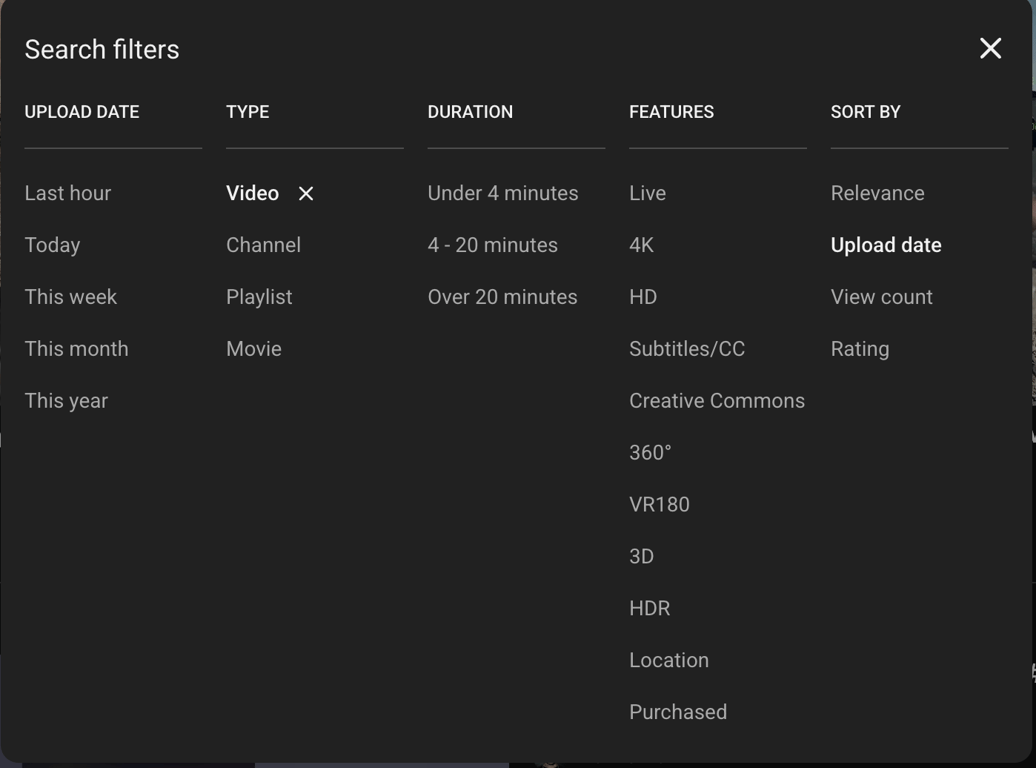The width and height of the screenshot is (1036, 768).
Task: Select 4 - 20 minutes duration
Action: (493, 245)
